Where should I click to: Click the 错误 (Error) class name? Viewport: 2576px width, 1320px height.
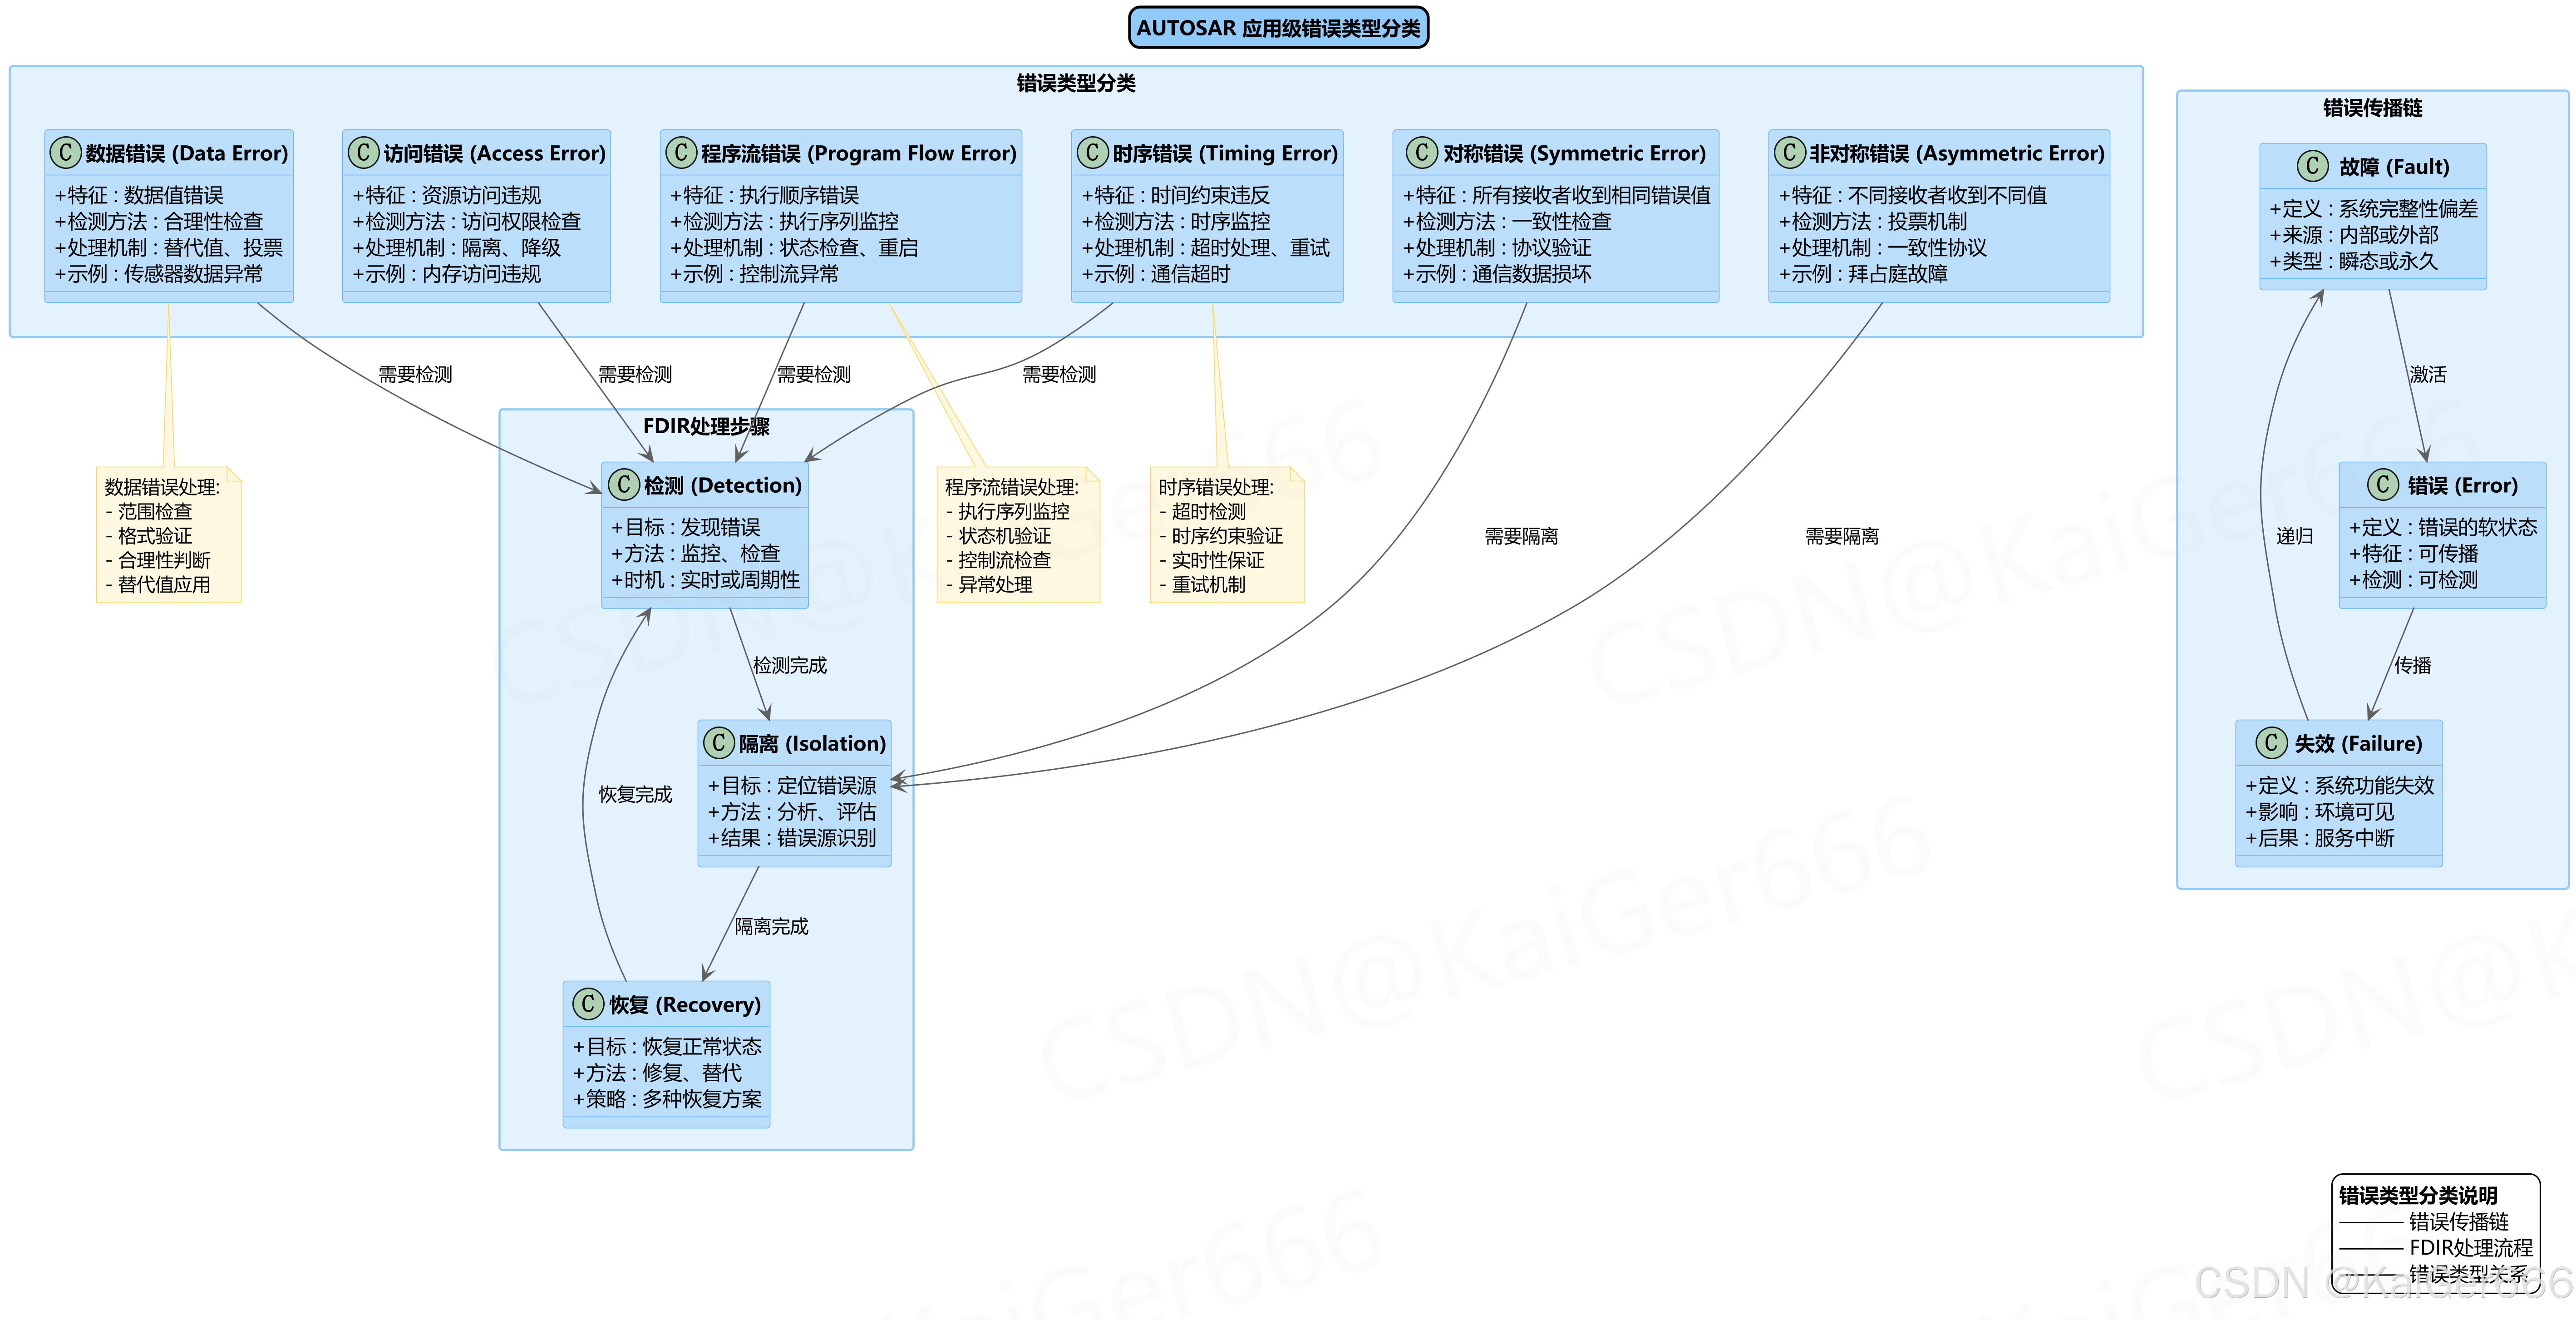[x=2462, y=486]
